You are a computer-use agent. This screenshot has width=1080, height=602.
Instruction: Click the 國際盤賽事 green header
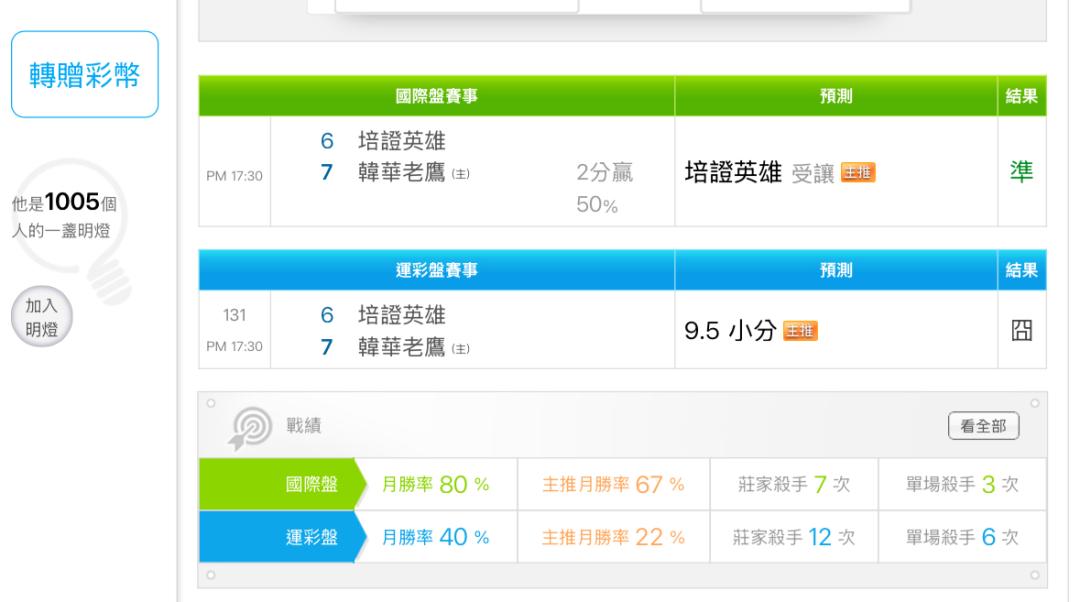(436, 96)
